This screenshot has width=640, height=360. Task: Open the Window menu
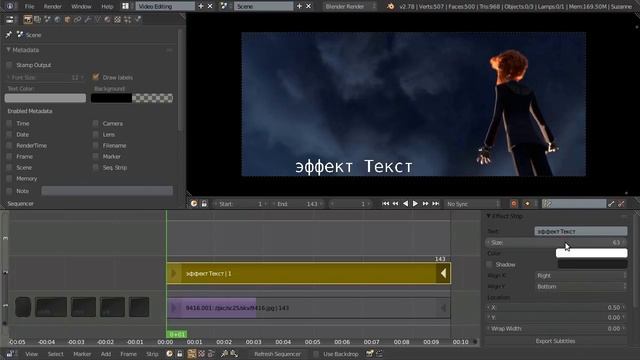point(81,6)
